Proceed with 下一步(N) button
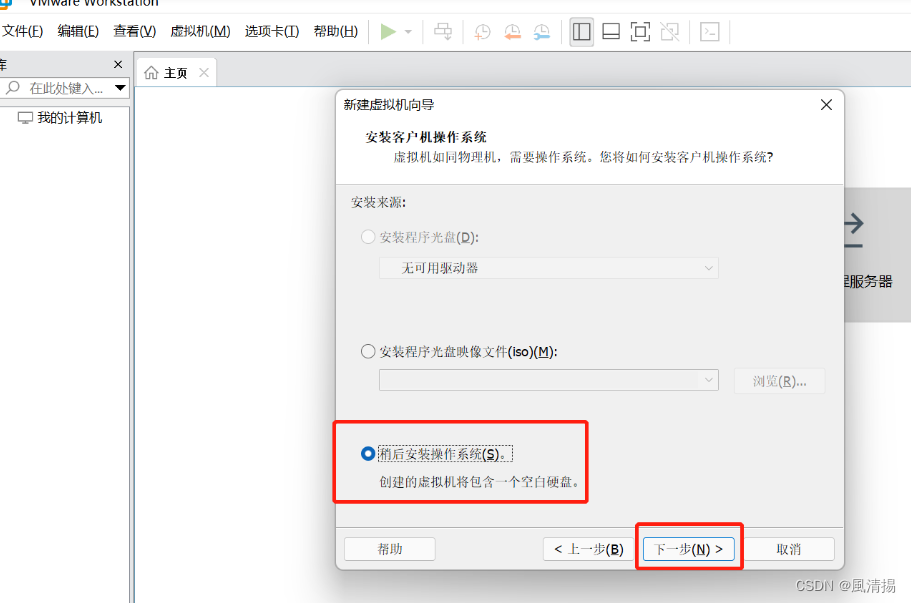Viewport: 911px width, 603px height. click(688, 549)
